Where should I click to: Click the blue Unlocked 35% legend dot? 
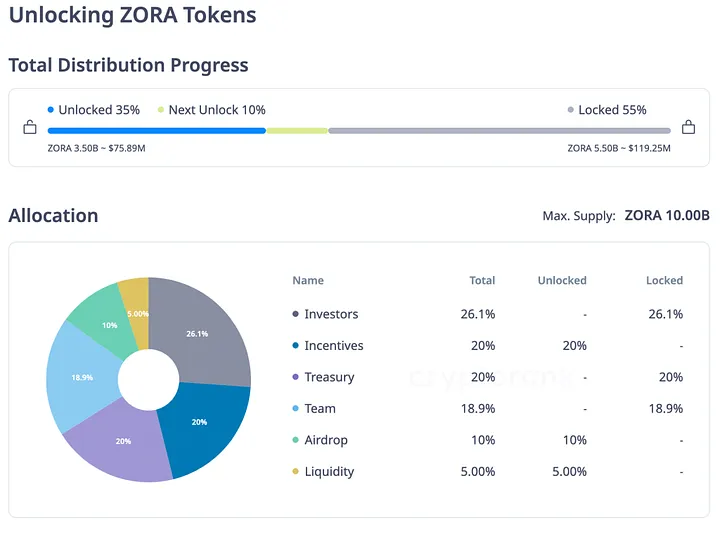50,110
